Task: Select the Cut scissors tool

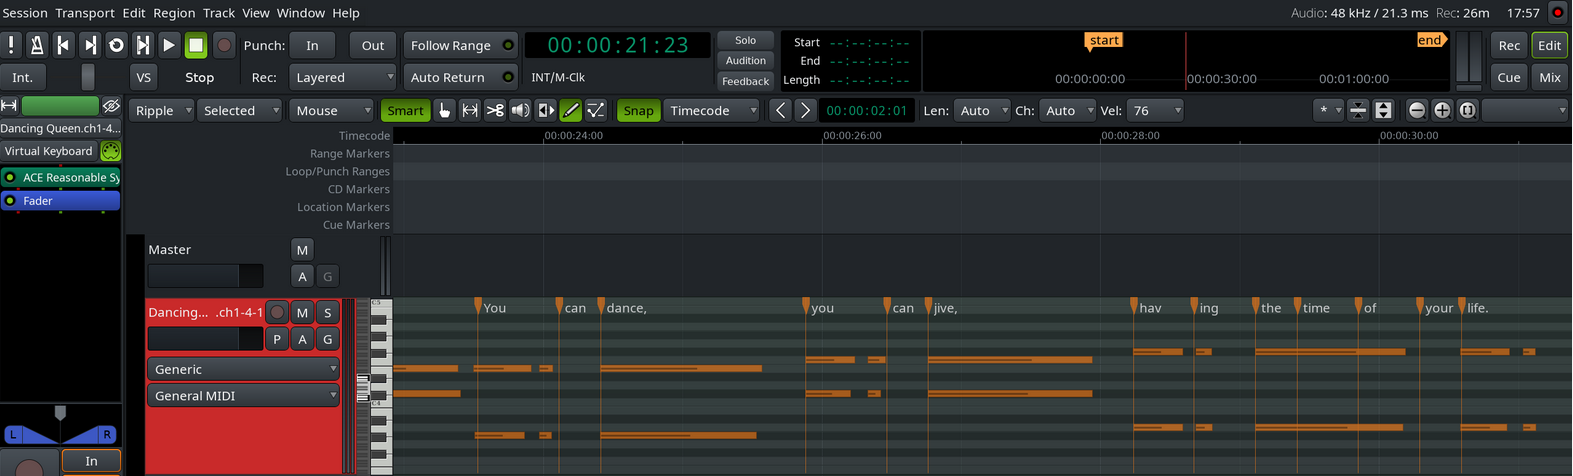Action: tap(495, 110)
